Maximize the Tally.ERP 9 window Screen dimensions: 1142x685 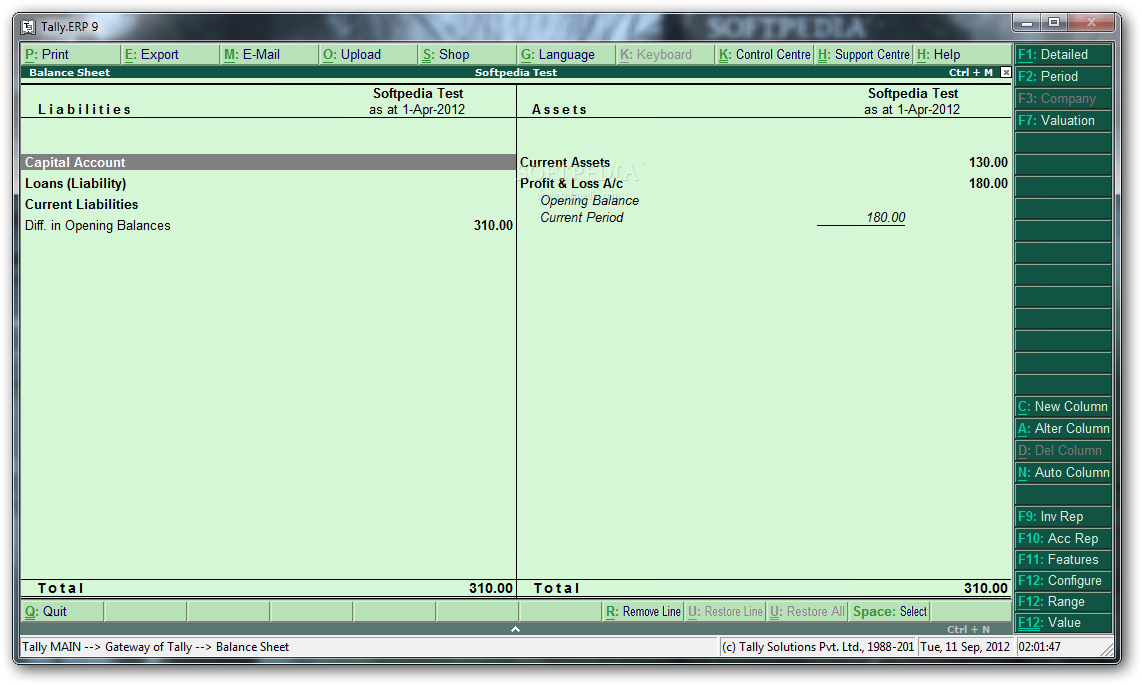(x=1054, y=23)
